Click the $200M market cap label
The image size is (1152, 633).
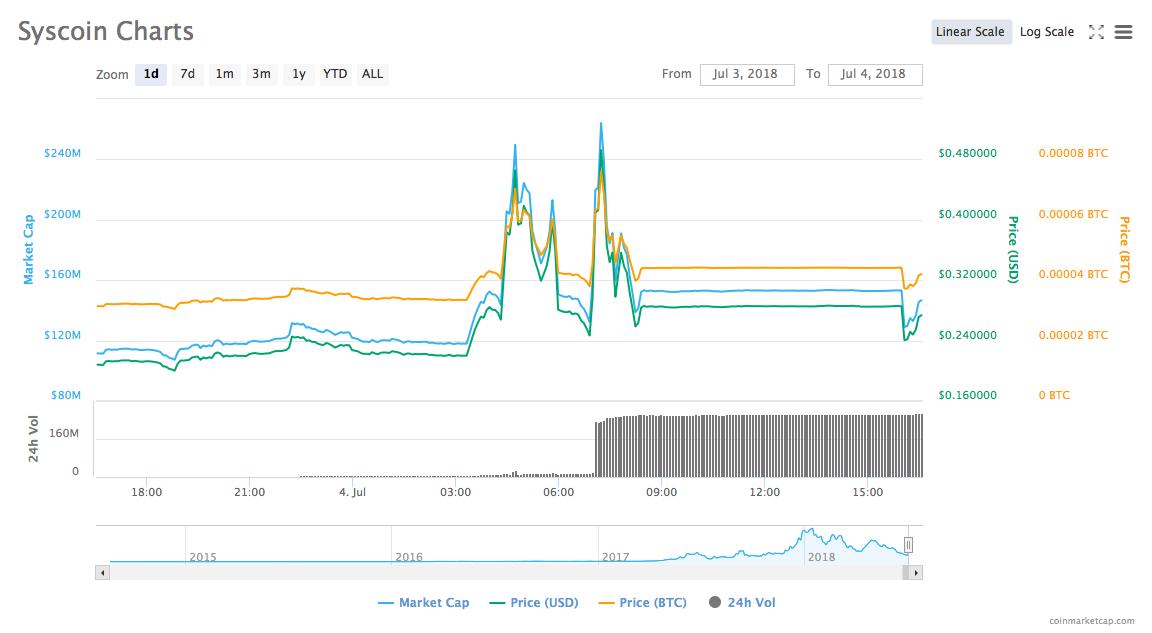click(62, 214)
